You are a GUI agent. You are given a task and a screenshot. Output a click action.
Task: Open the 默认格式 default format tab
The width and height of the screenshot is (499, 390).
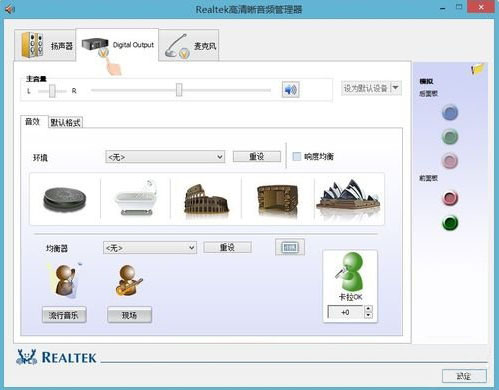click(65, 123)
